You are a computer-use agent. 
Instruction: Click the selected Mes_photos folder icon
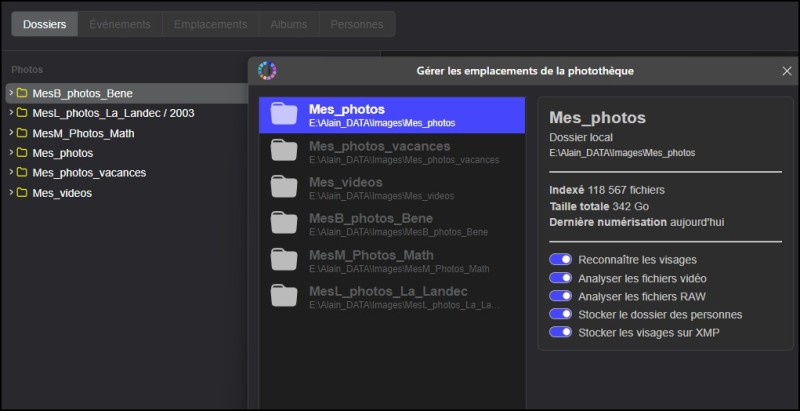[284, 114]
